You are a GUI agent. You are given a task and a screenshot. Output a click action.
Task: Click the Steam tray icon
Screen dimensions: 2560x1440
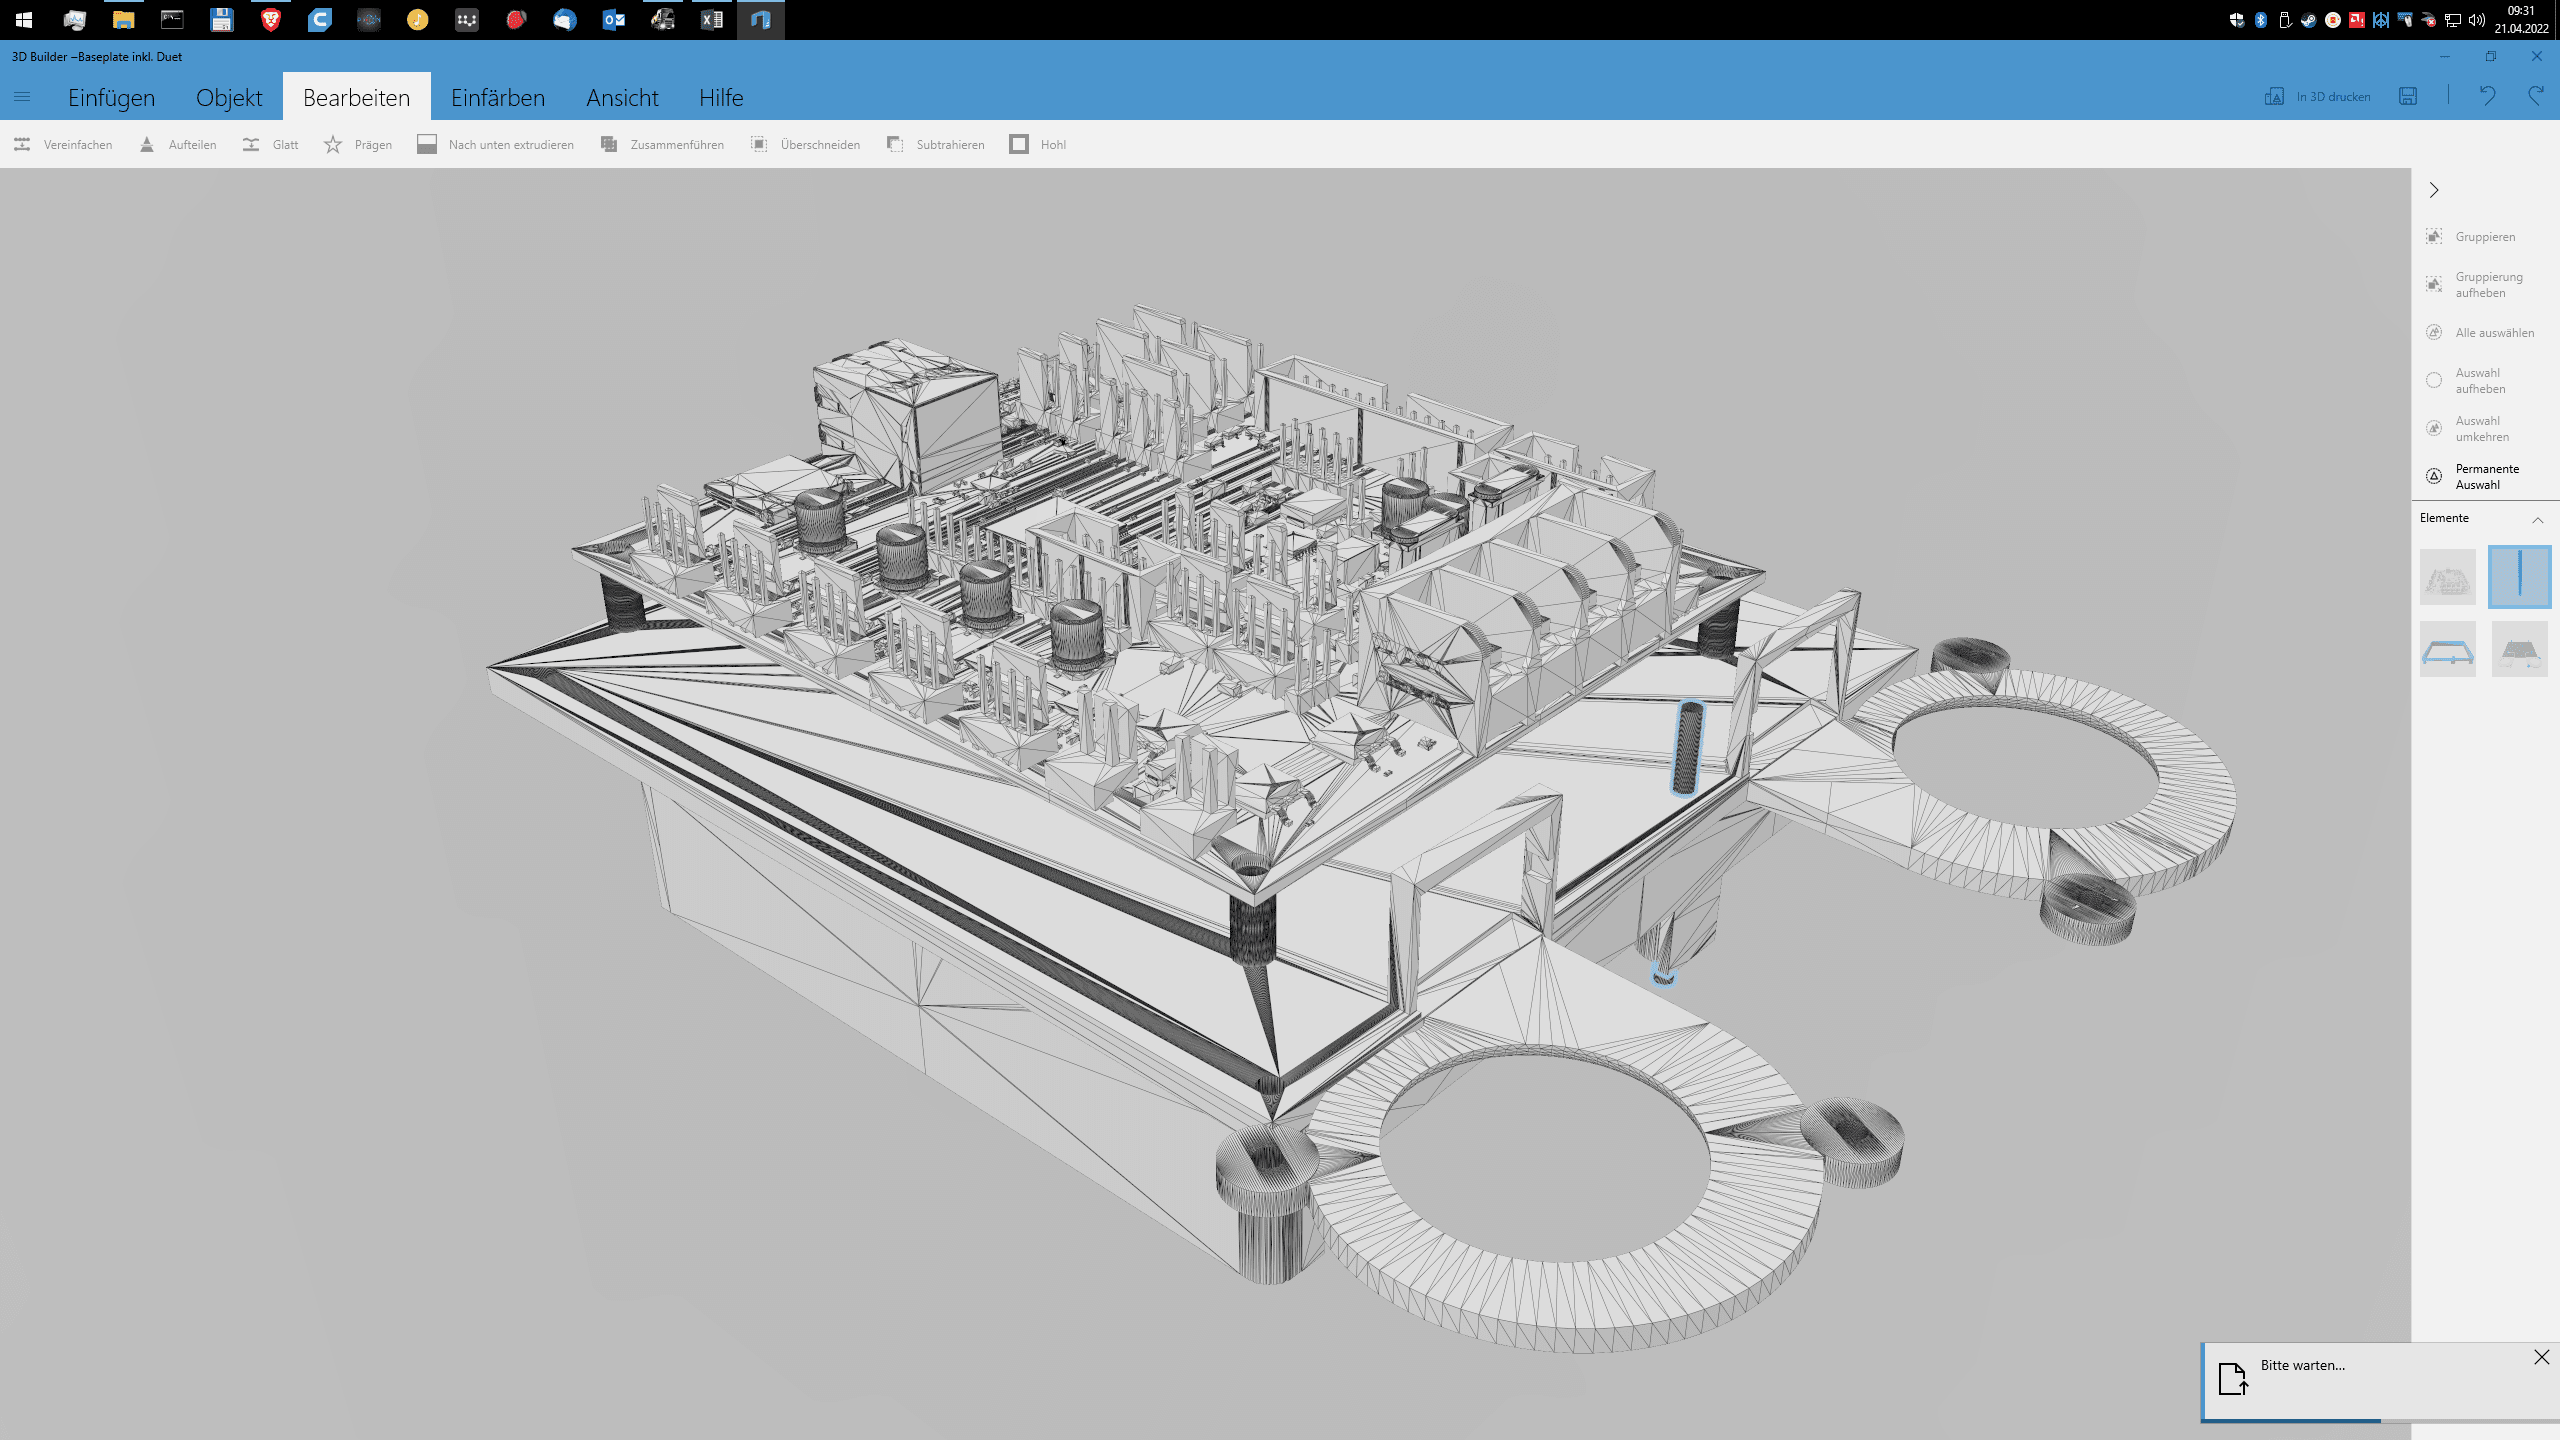click(2309, 20)
